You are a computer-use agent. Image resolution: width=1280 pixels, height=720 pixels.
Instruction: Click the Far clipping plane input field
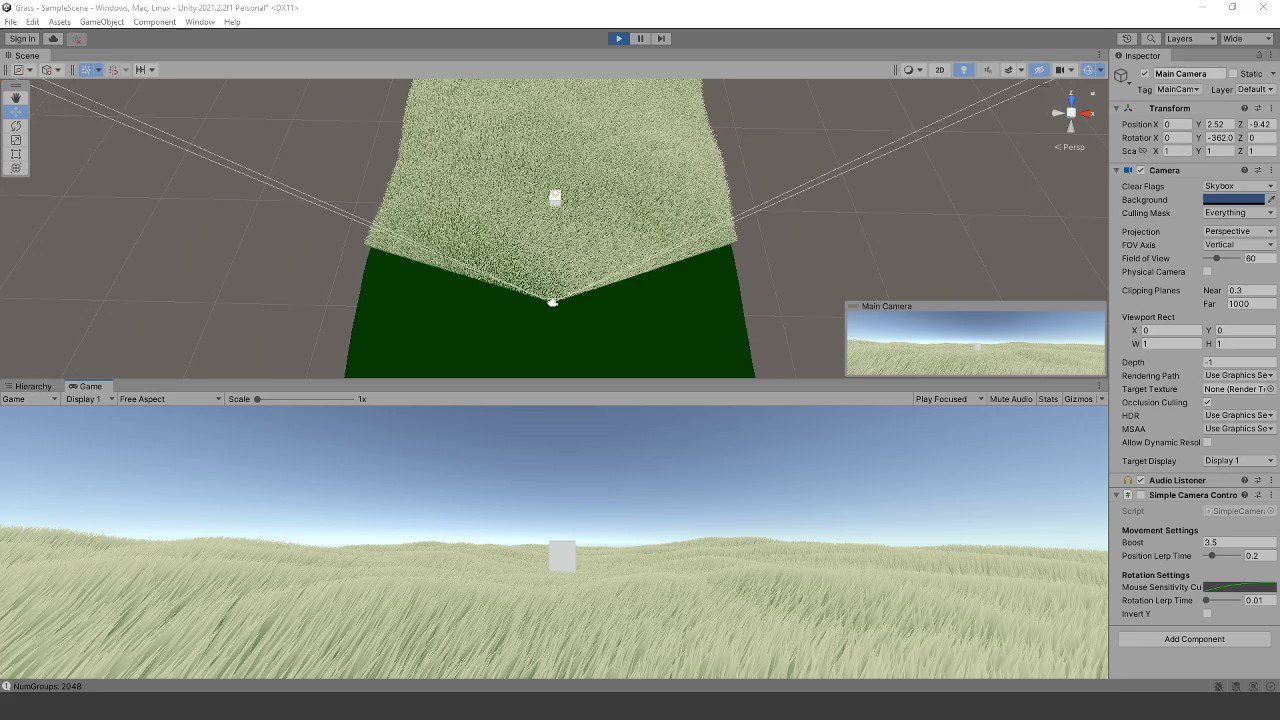[1250, 303]
